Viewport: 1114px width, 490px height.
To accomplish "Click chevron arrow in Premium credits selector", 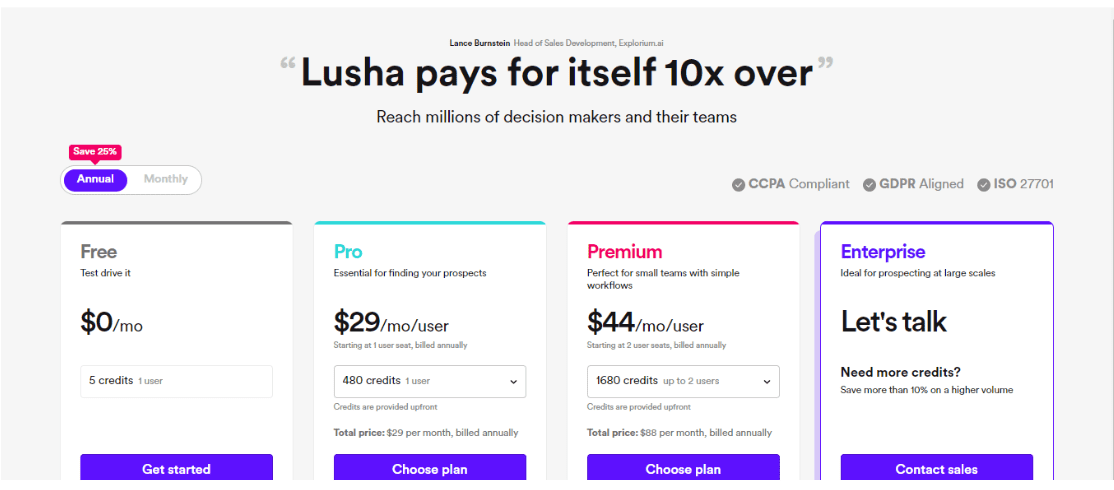I will 767,381.
